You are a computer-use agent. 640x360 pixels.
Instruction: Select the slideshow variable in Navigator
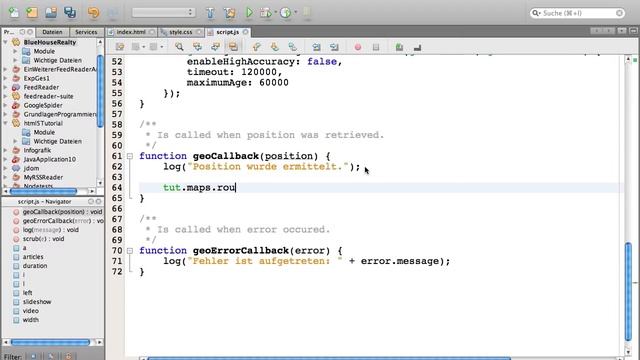pos(37,302)
